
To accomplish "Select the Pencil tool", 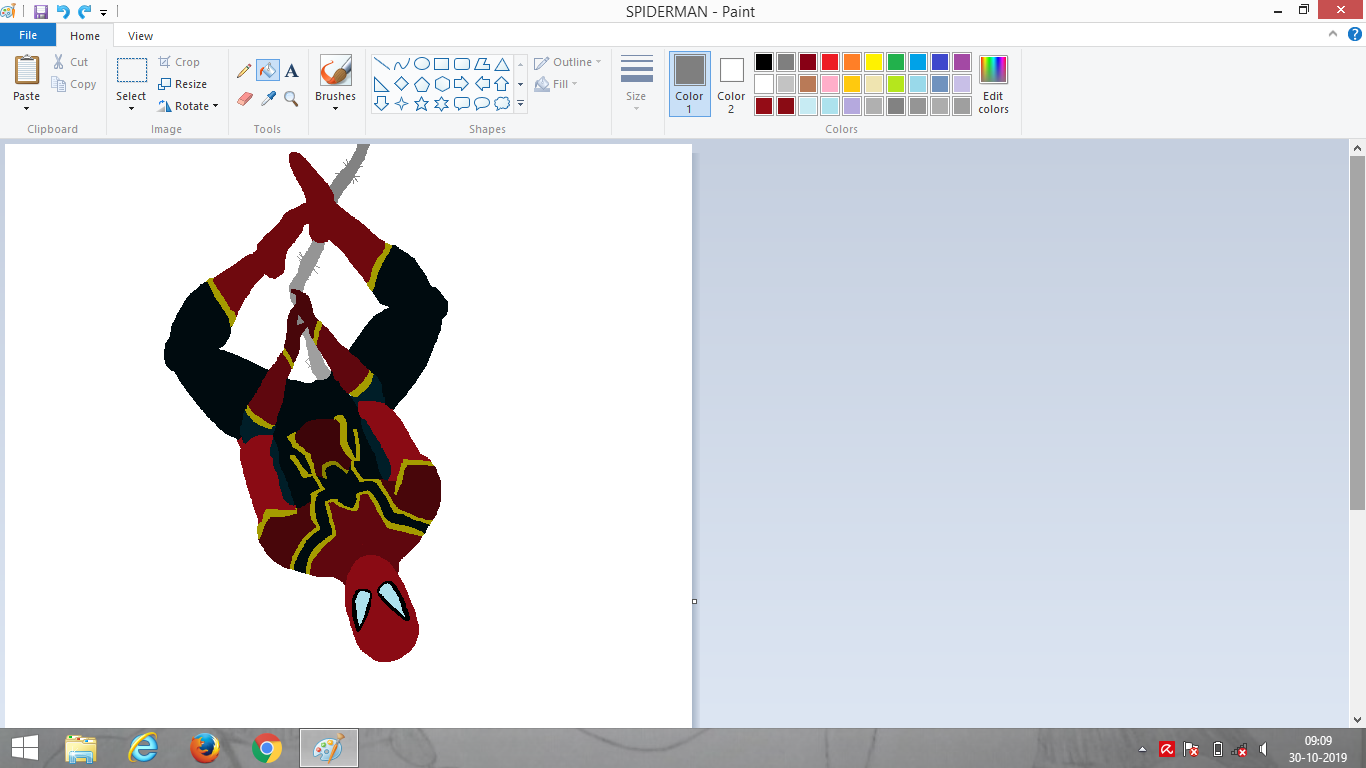I will coord(244,71).
